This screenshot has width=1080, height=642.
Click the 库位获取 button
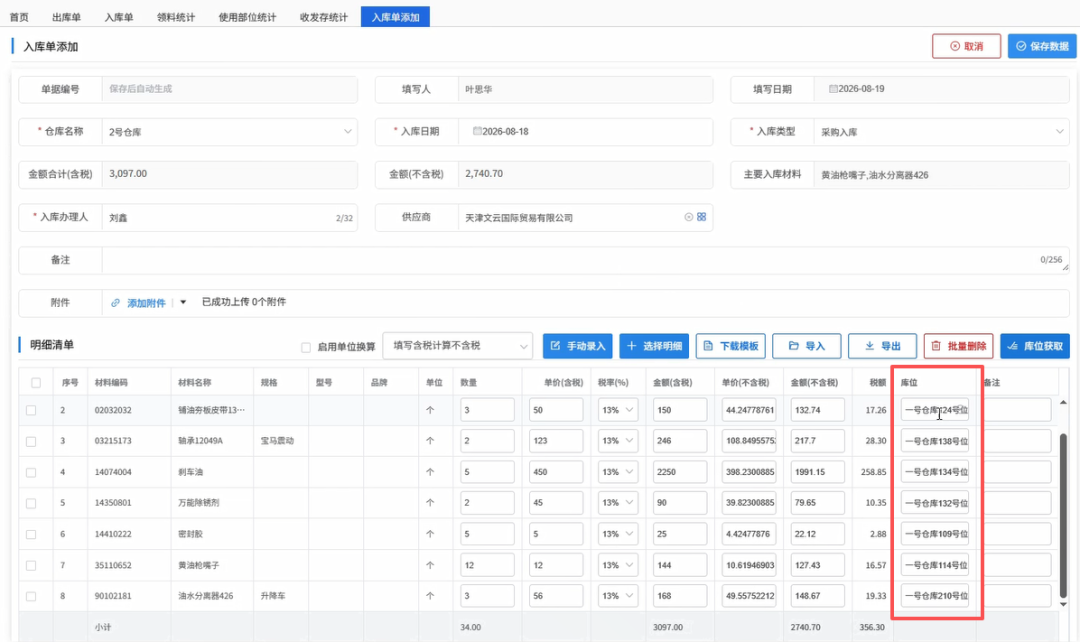click(1035, 346)
